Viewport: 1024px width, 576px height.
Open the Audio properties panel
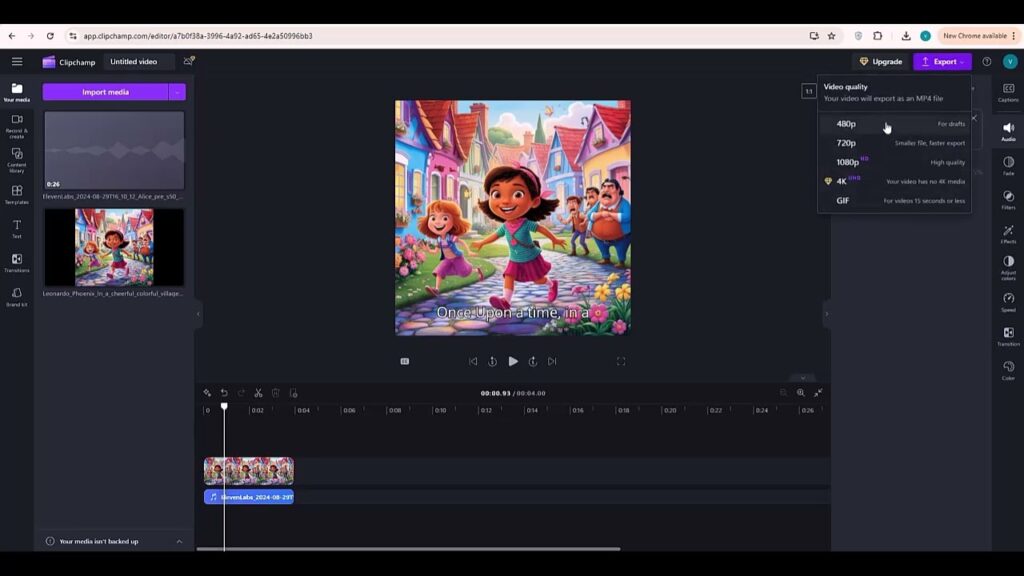(1008, 131)
